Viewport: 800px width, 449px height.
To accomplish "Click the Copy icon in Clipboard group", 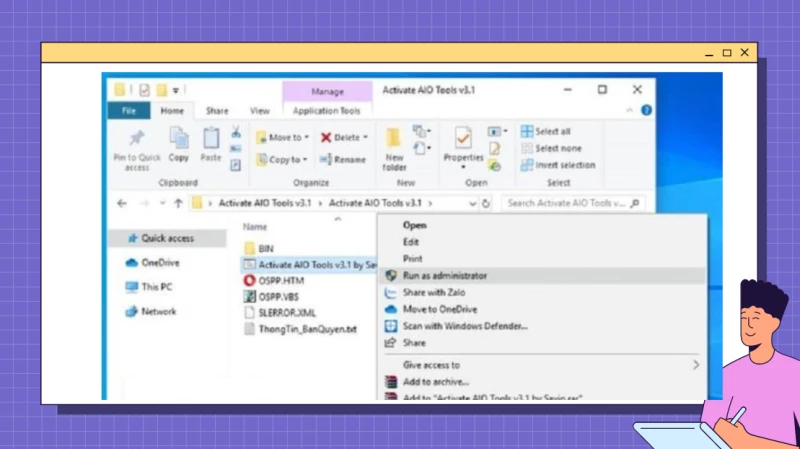I will pos(179,139).
